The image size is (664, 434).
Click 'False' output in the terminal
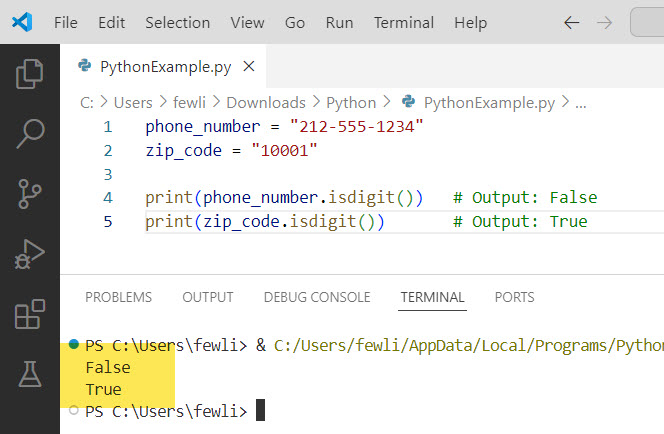108,368
